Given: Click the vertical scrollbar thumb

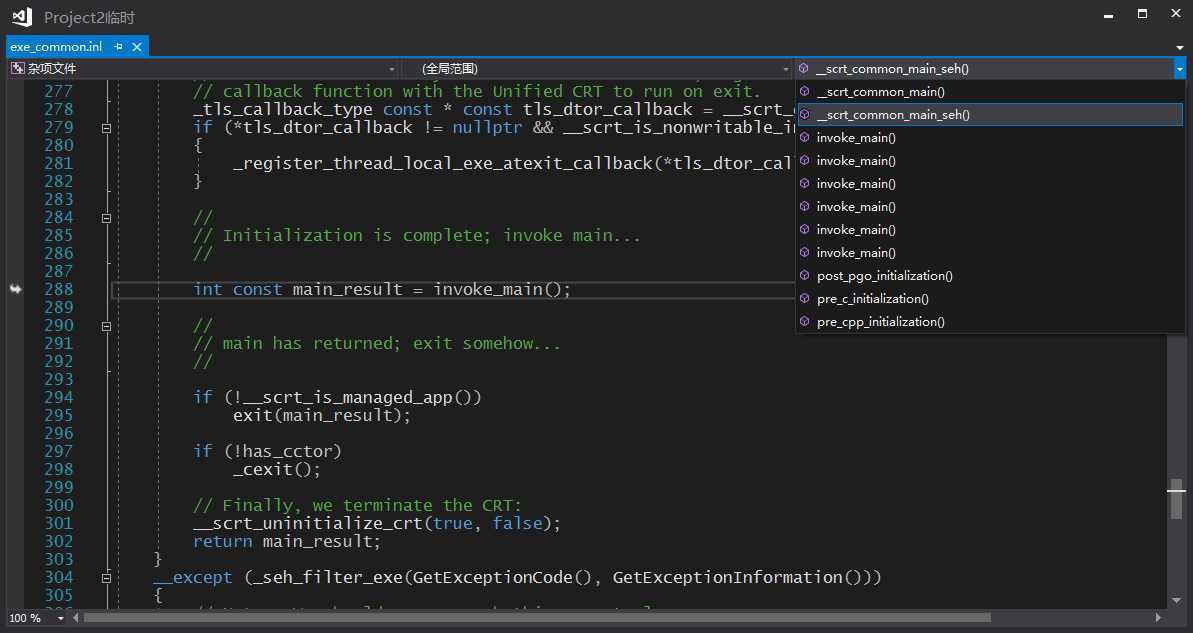Looking at the screenshot, I should (x=1176, y=499).
